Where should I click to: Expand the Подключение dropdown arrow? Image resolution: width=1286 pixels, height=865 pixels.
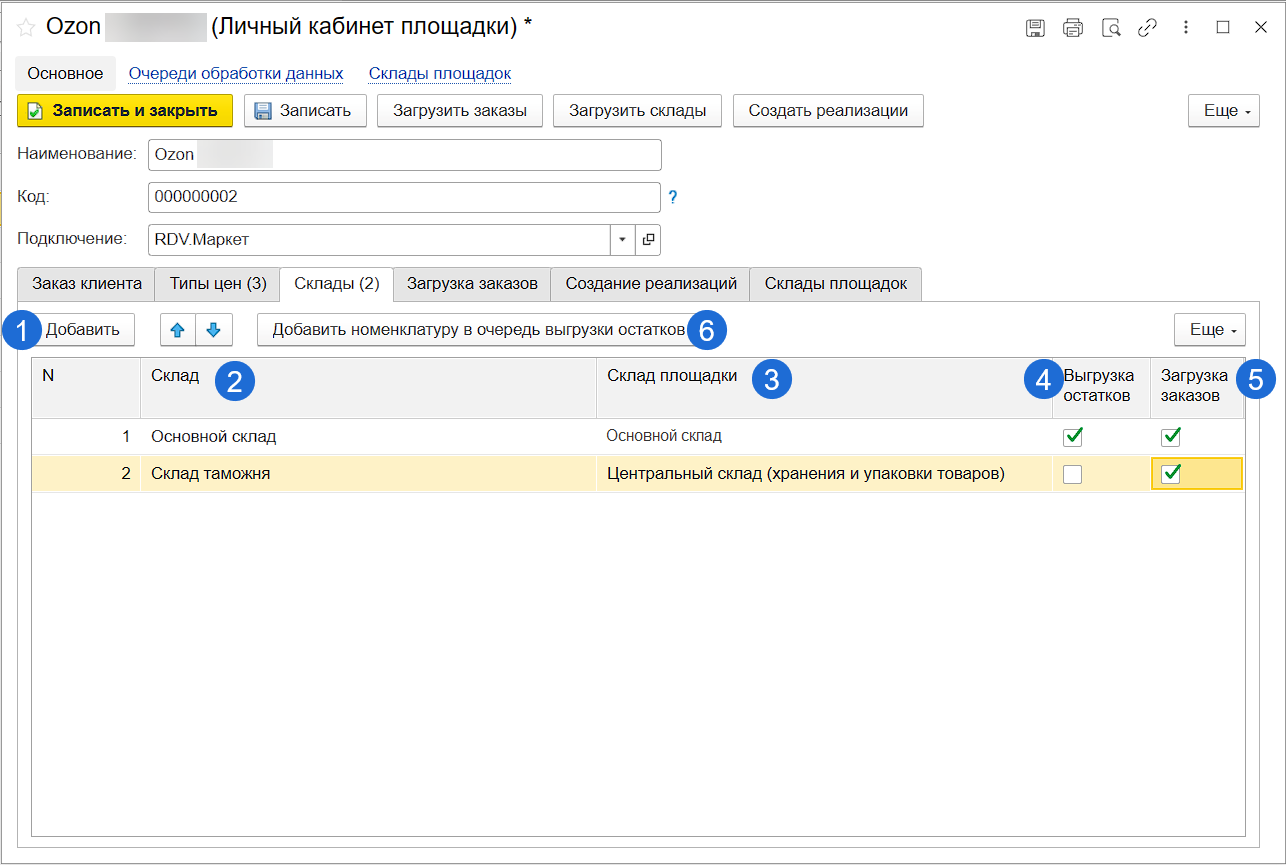[x=622, y=240]
